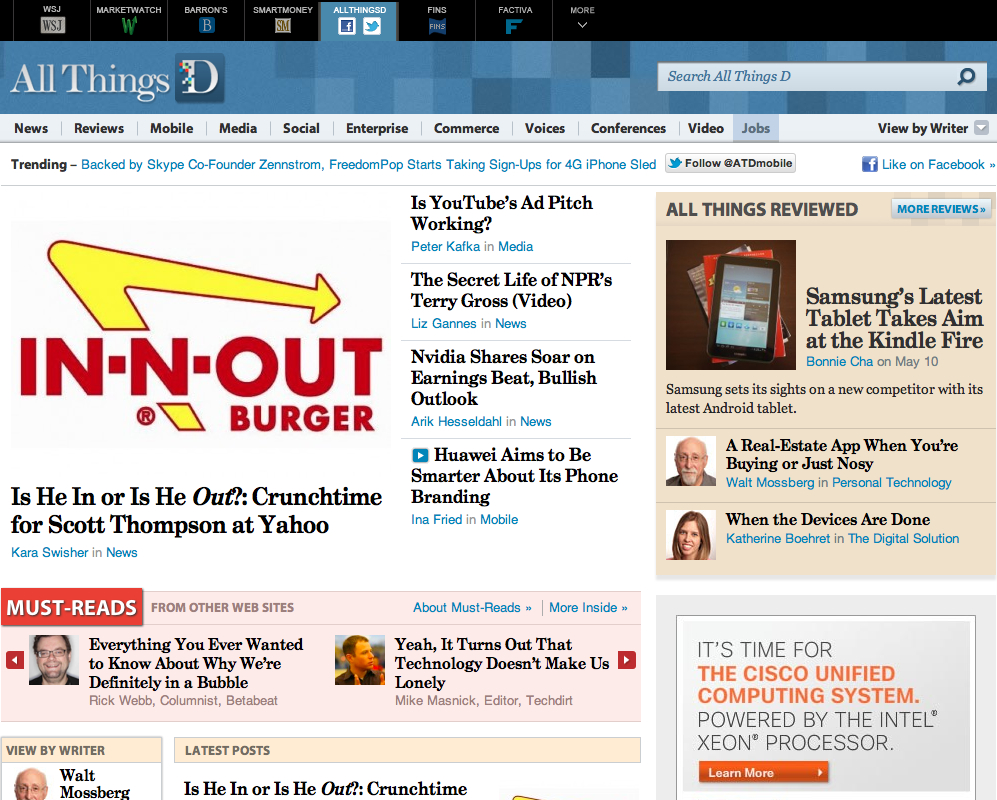Open the Social navigation tab
Screen dimensions: 997x800
pyautogui.click(x=301, y=128)
